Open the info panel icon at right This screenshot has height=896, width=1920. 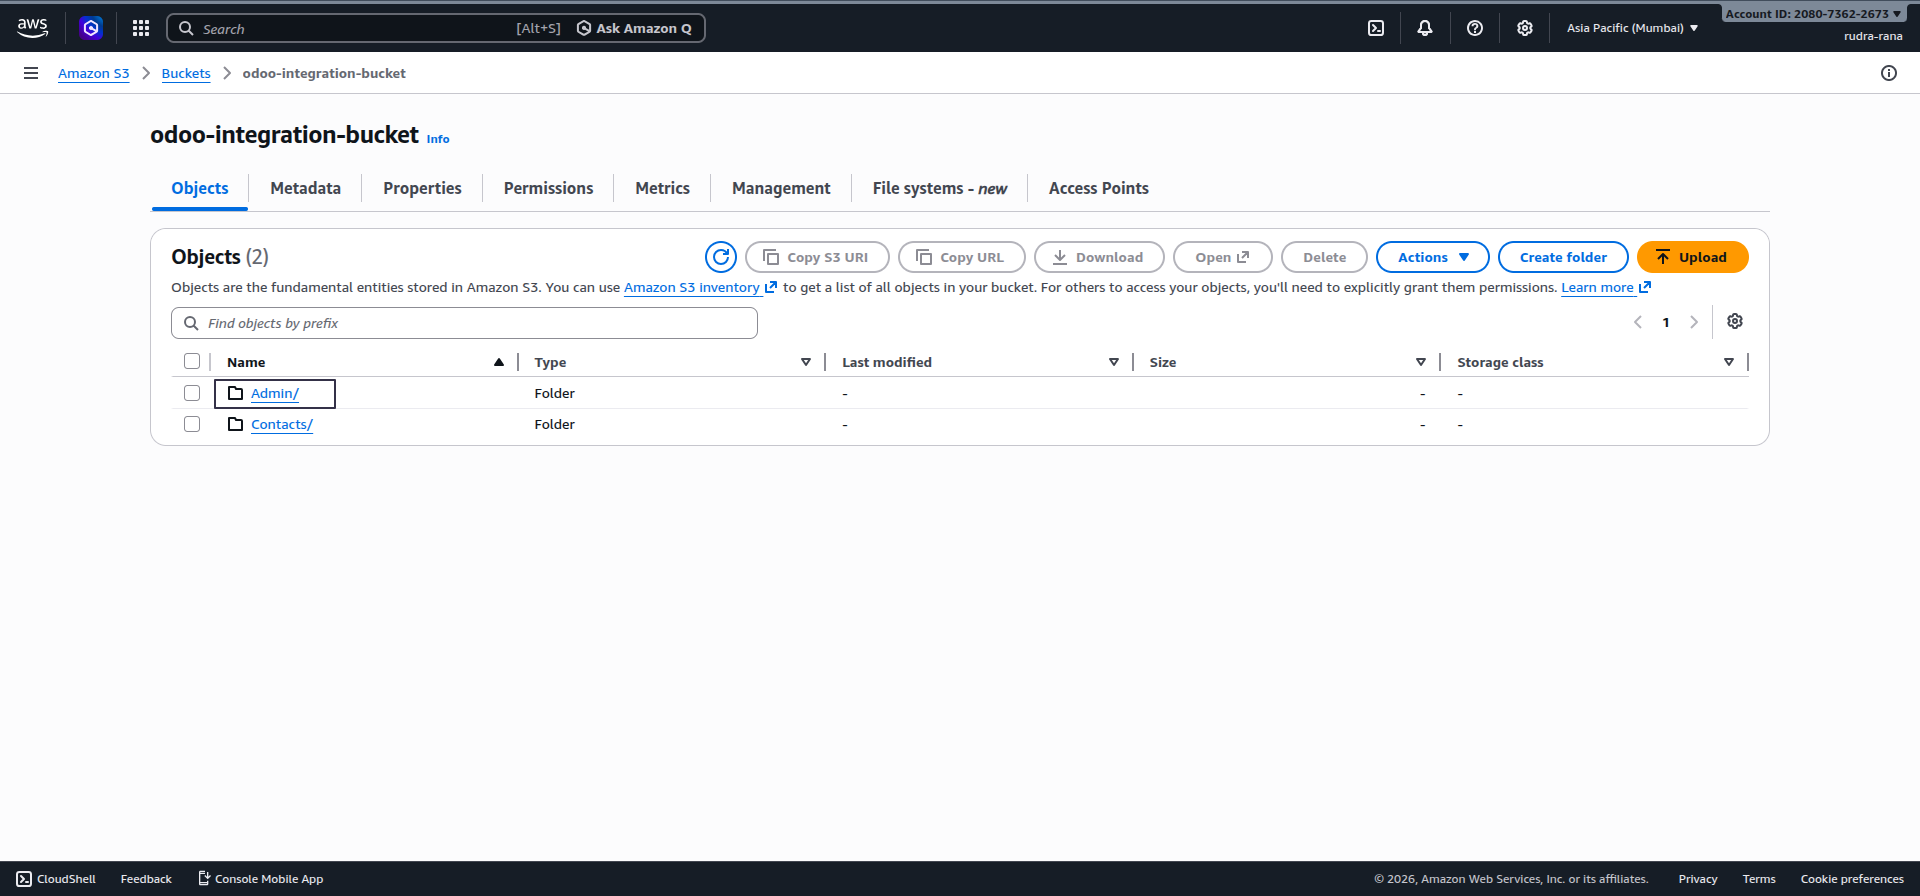point(1889,73)
